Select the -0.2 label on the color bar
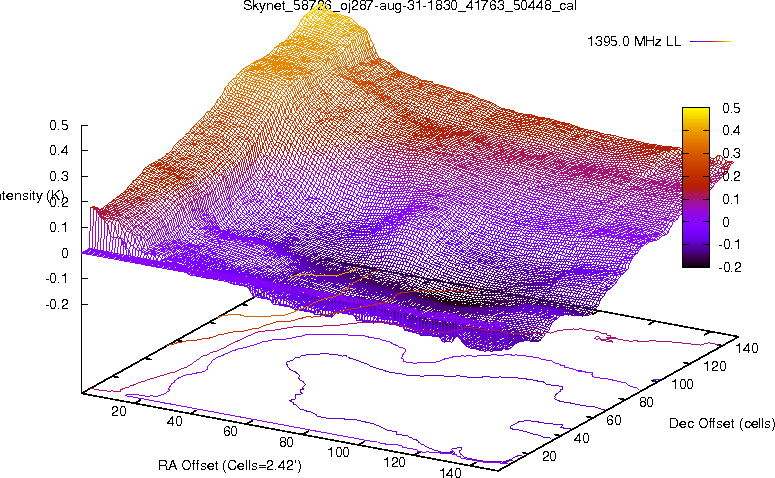The width and height of the screenshot is (775, 478). point(730,267)
